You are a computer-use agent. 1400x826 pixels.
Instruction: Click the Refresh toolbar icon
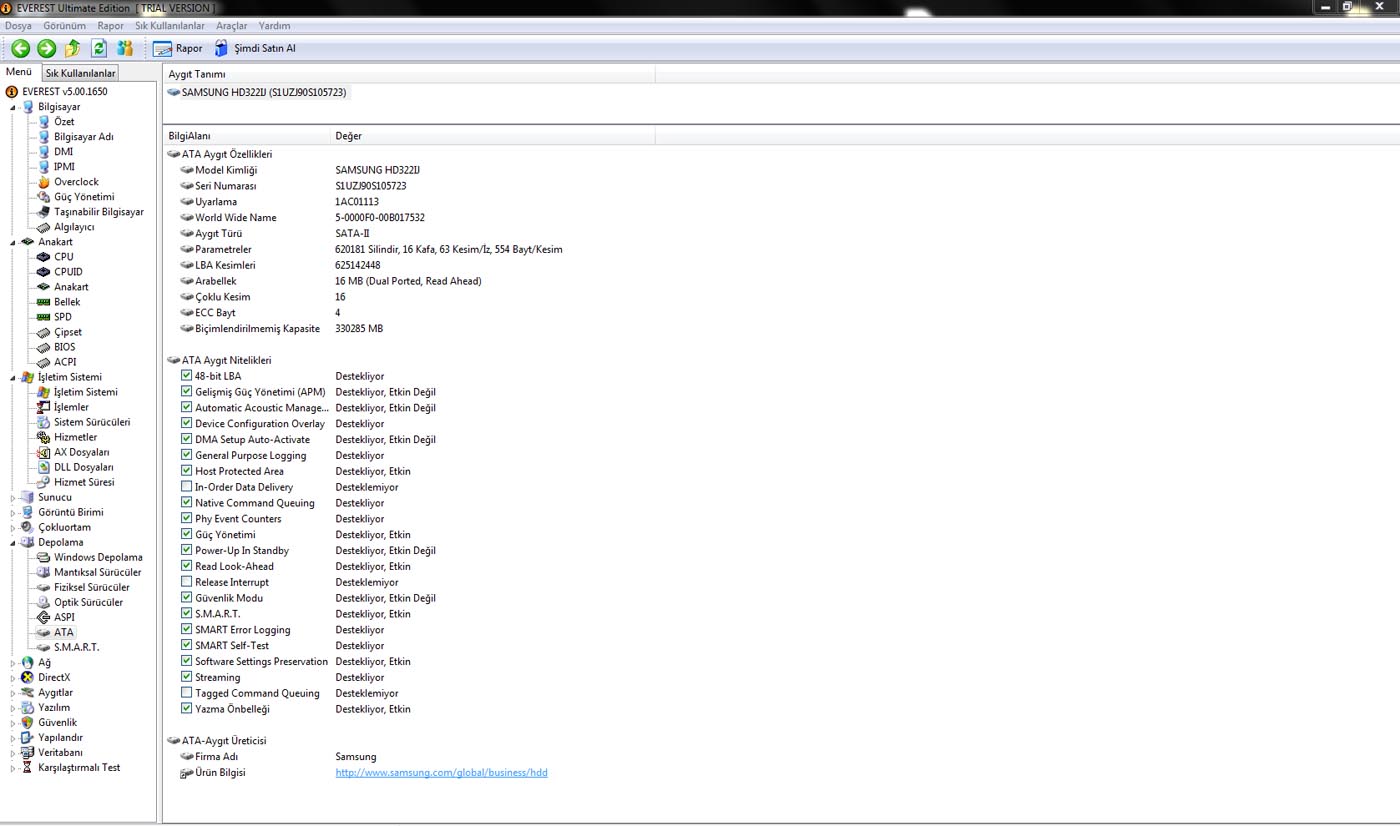pos(99,48)
